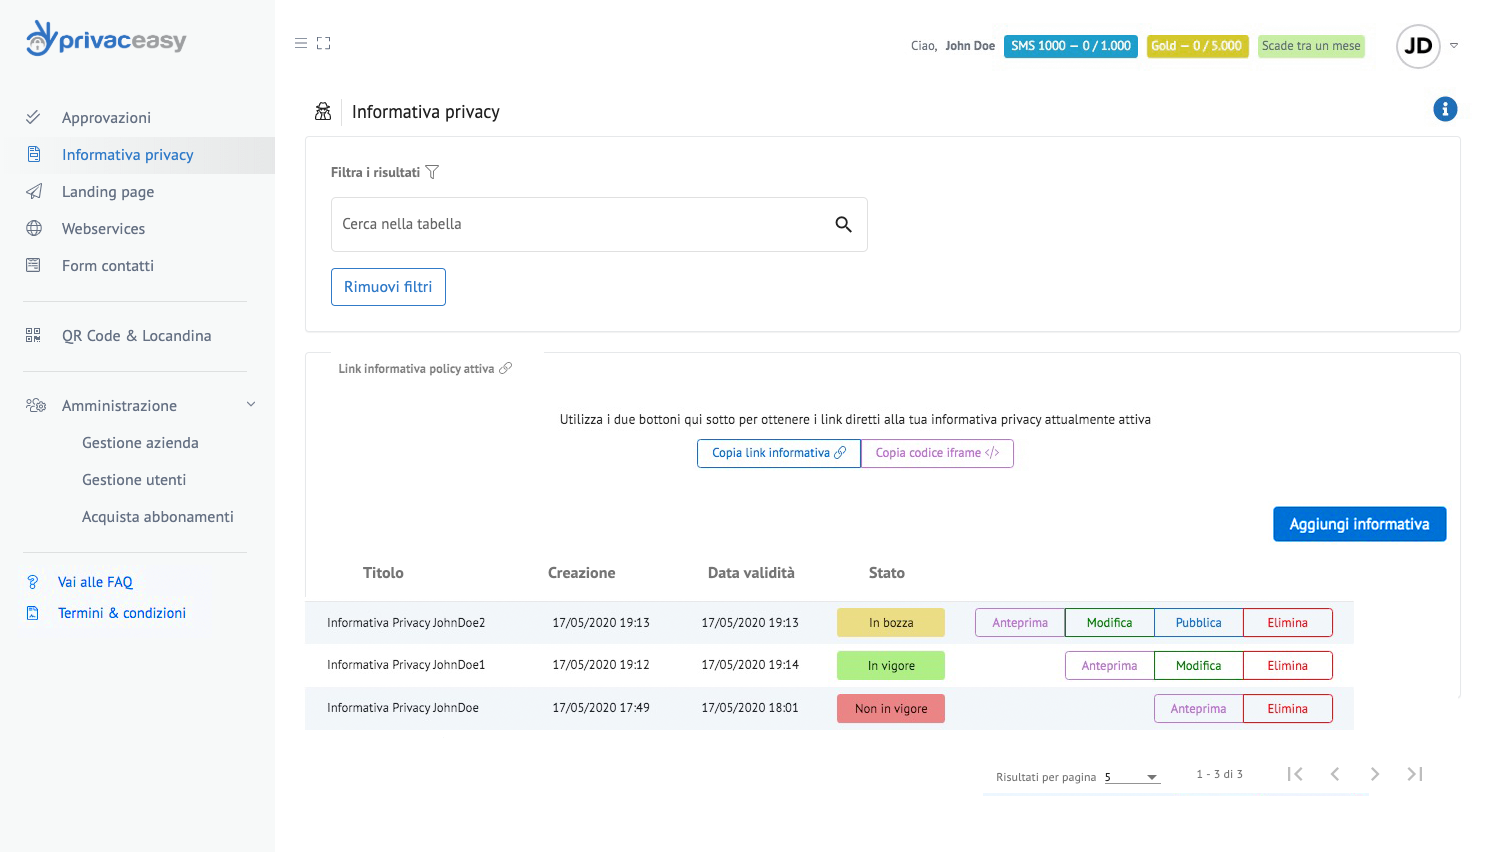This screenshot has height=852, width=1487.
Task: Click the Aggiungi informativa button
Action: pos(1358,524)
